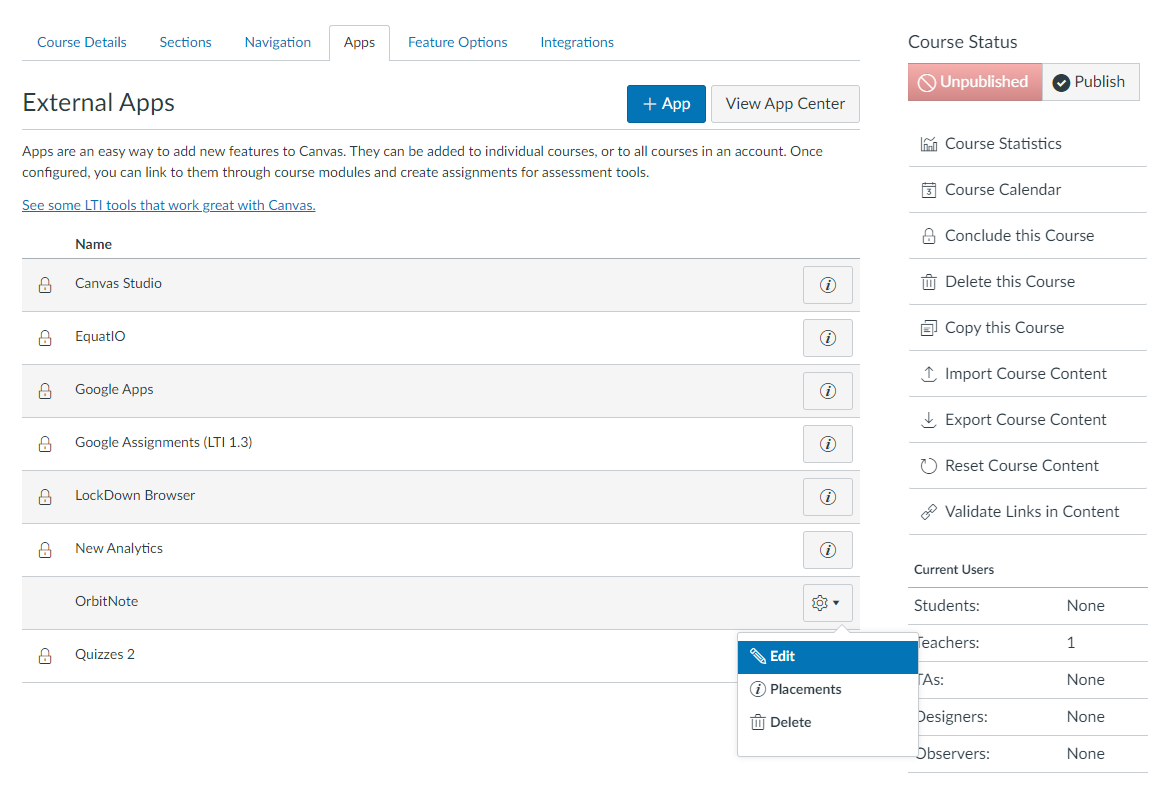The height and width of the screenshot is (807, 1157).
Task: Select the Apps tab
Action: point(359,42)
